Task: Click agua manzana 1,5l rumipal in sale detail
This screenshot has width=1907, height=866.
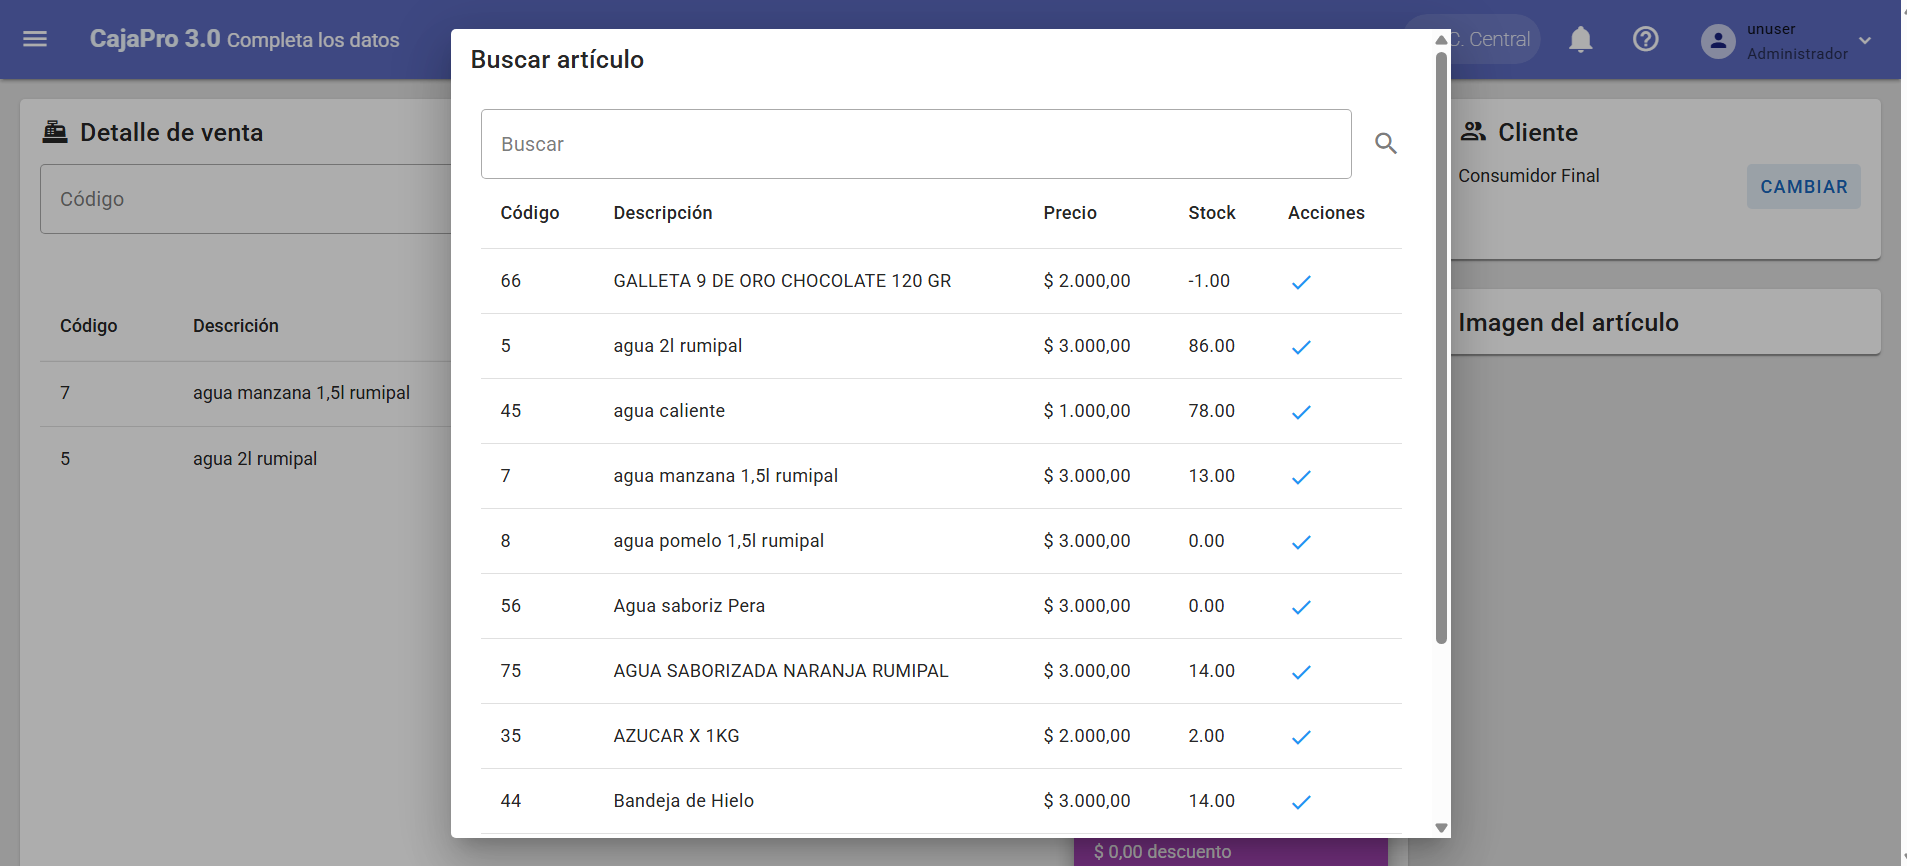Action: pos(301,393)
